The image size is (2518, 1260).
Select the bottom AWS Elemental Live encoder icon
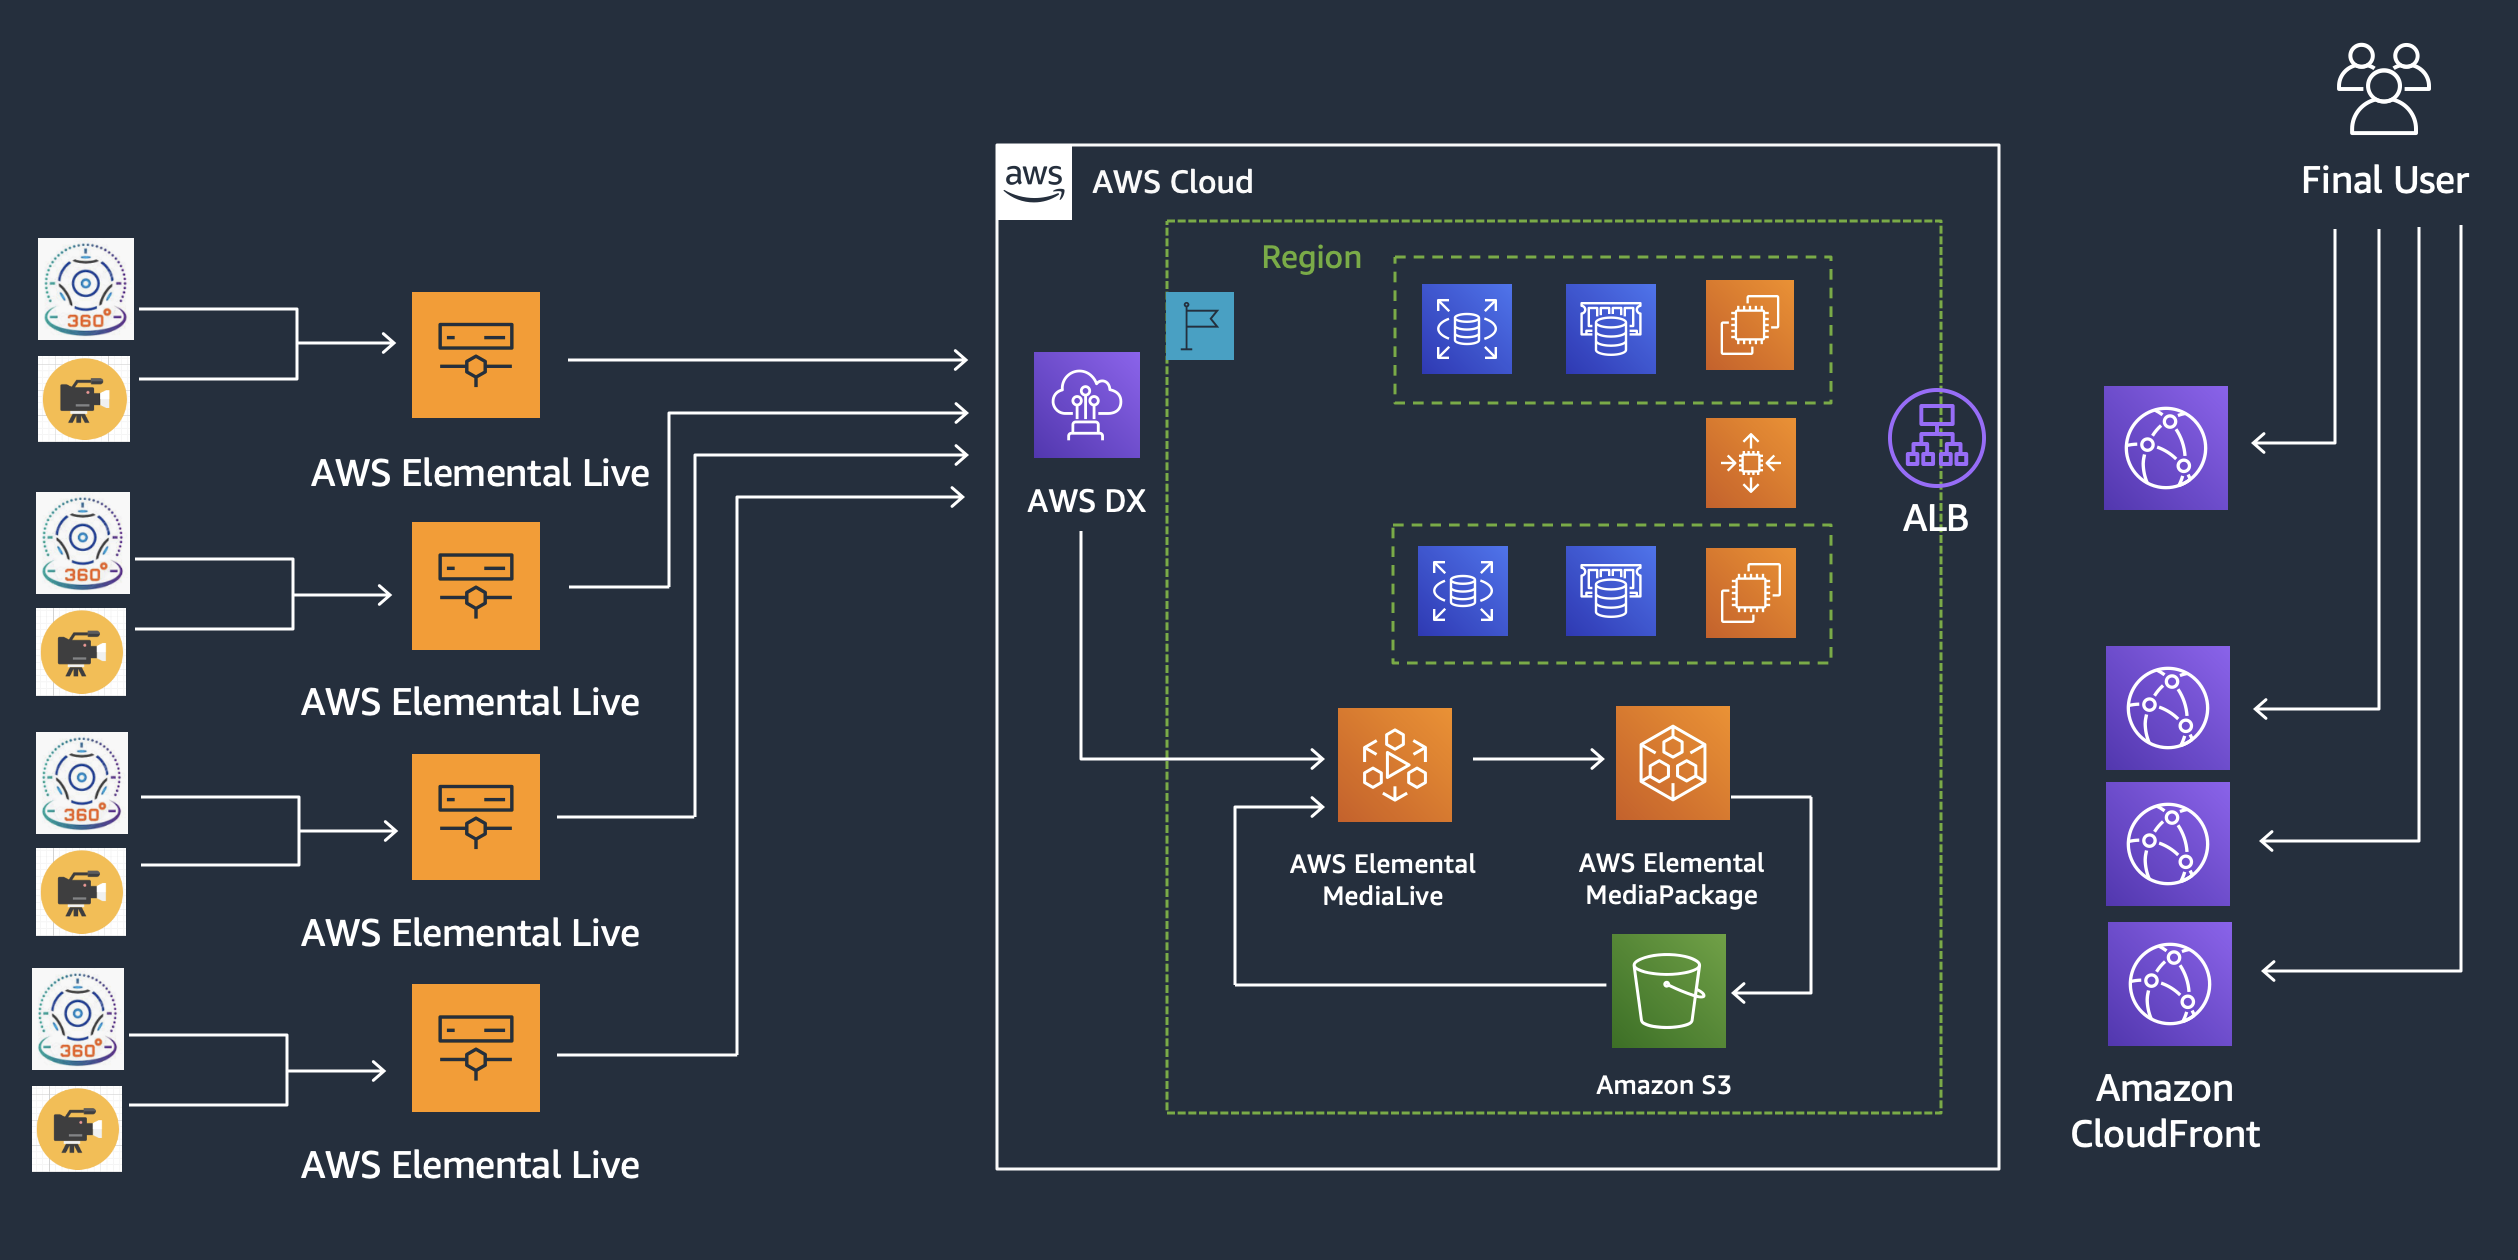(x=476, y=1047)
